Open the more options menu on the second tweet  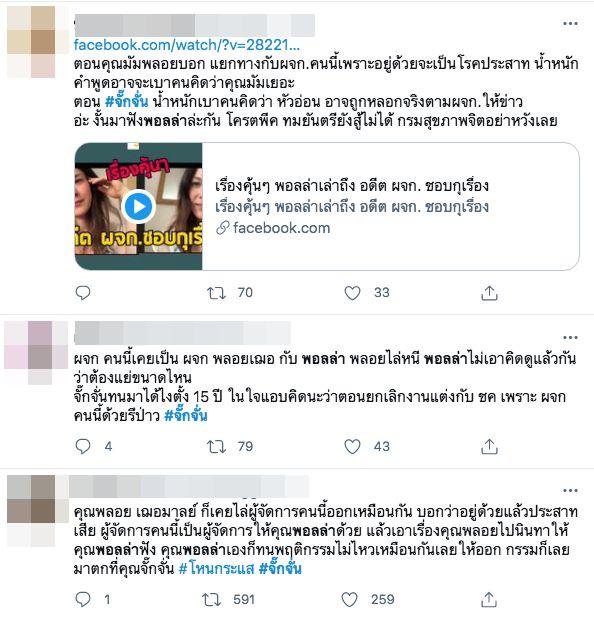point(570,337)
